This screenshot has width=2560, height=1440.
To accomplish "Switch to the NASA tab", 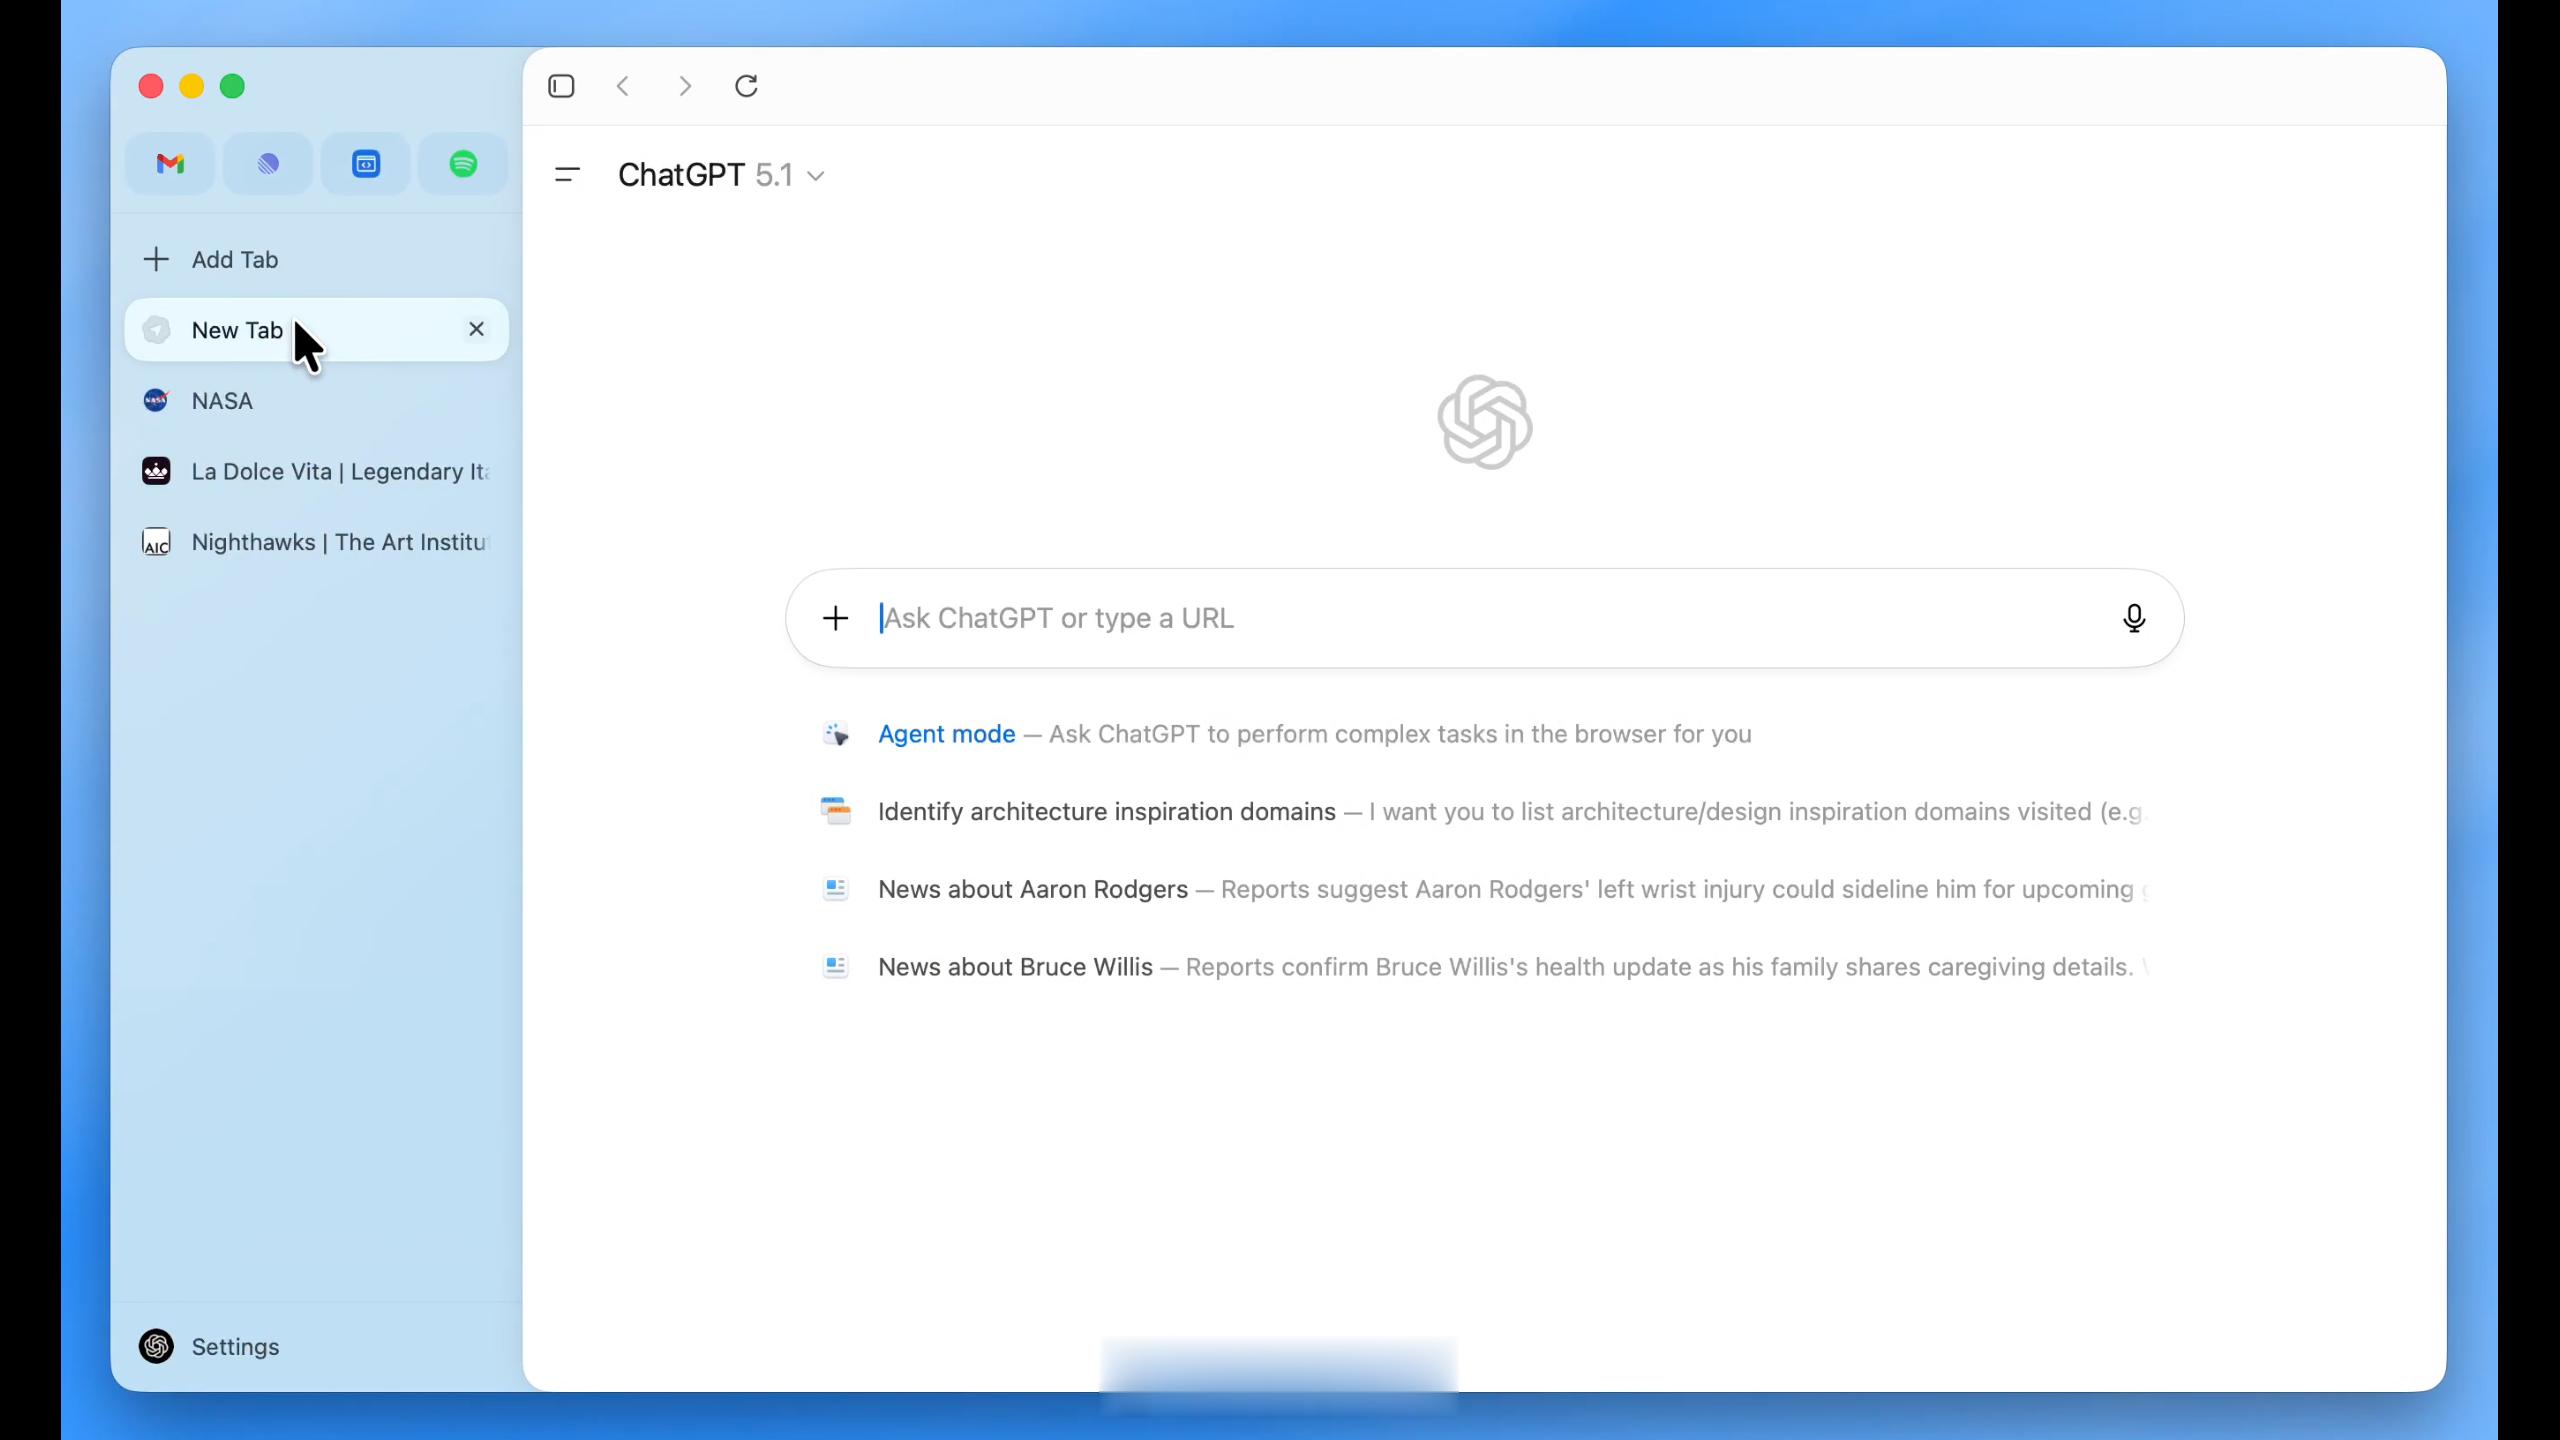I will click(x=222, y=401).
